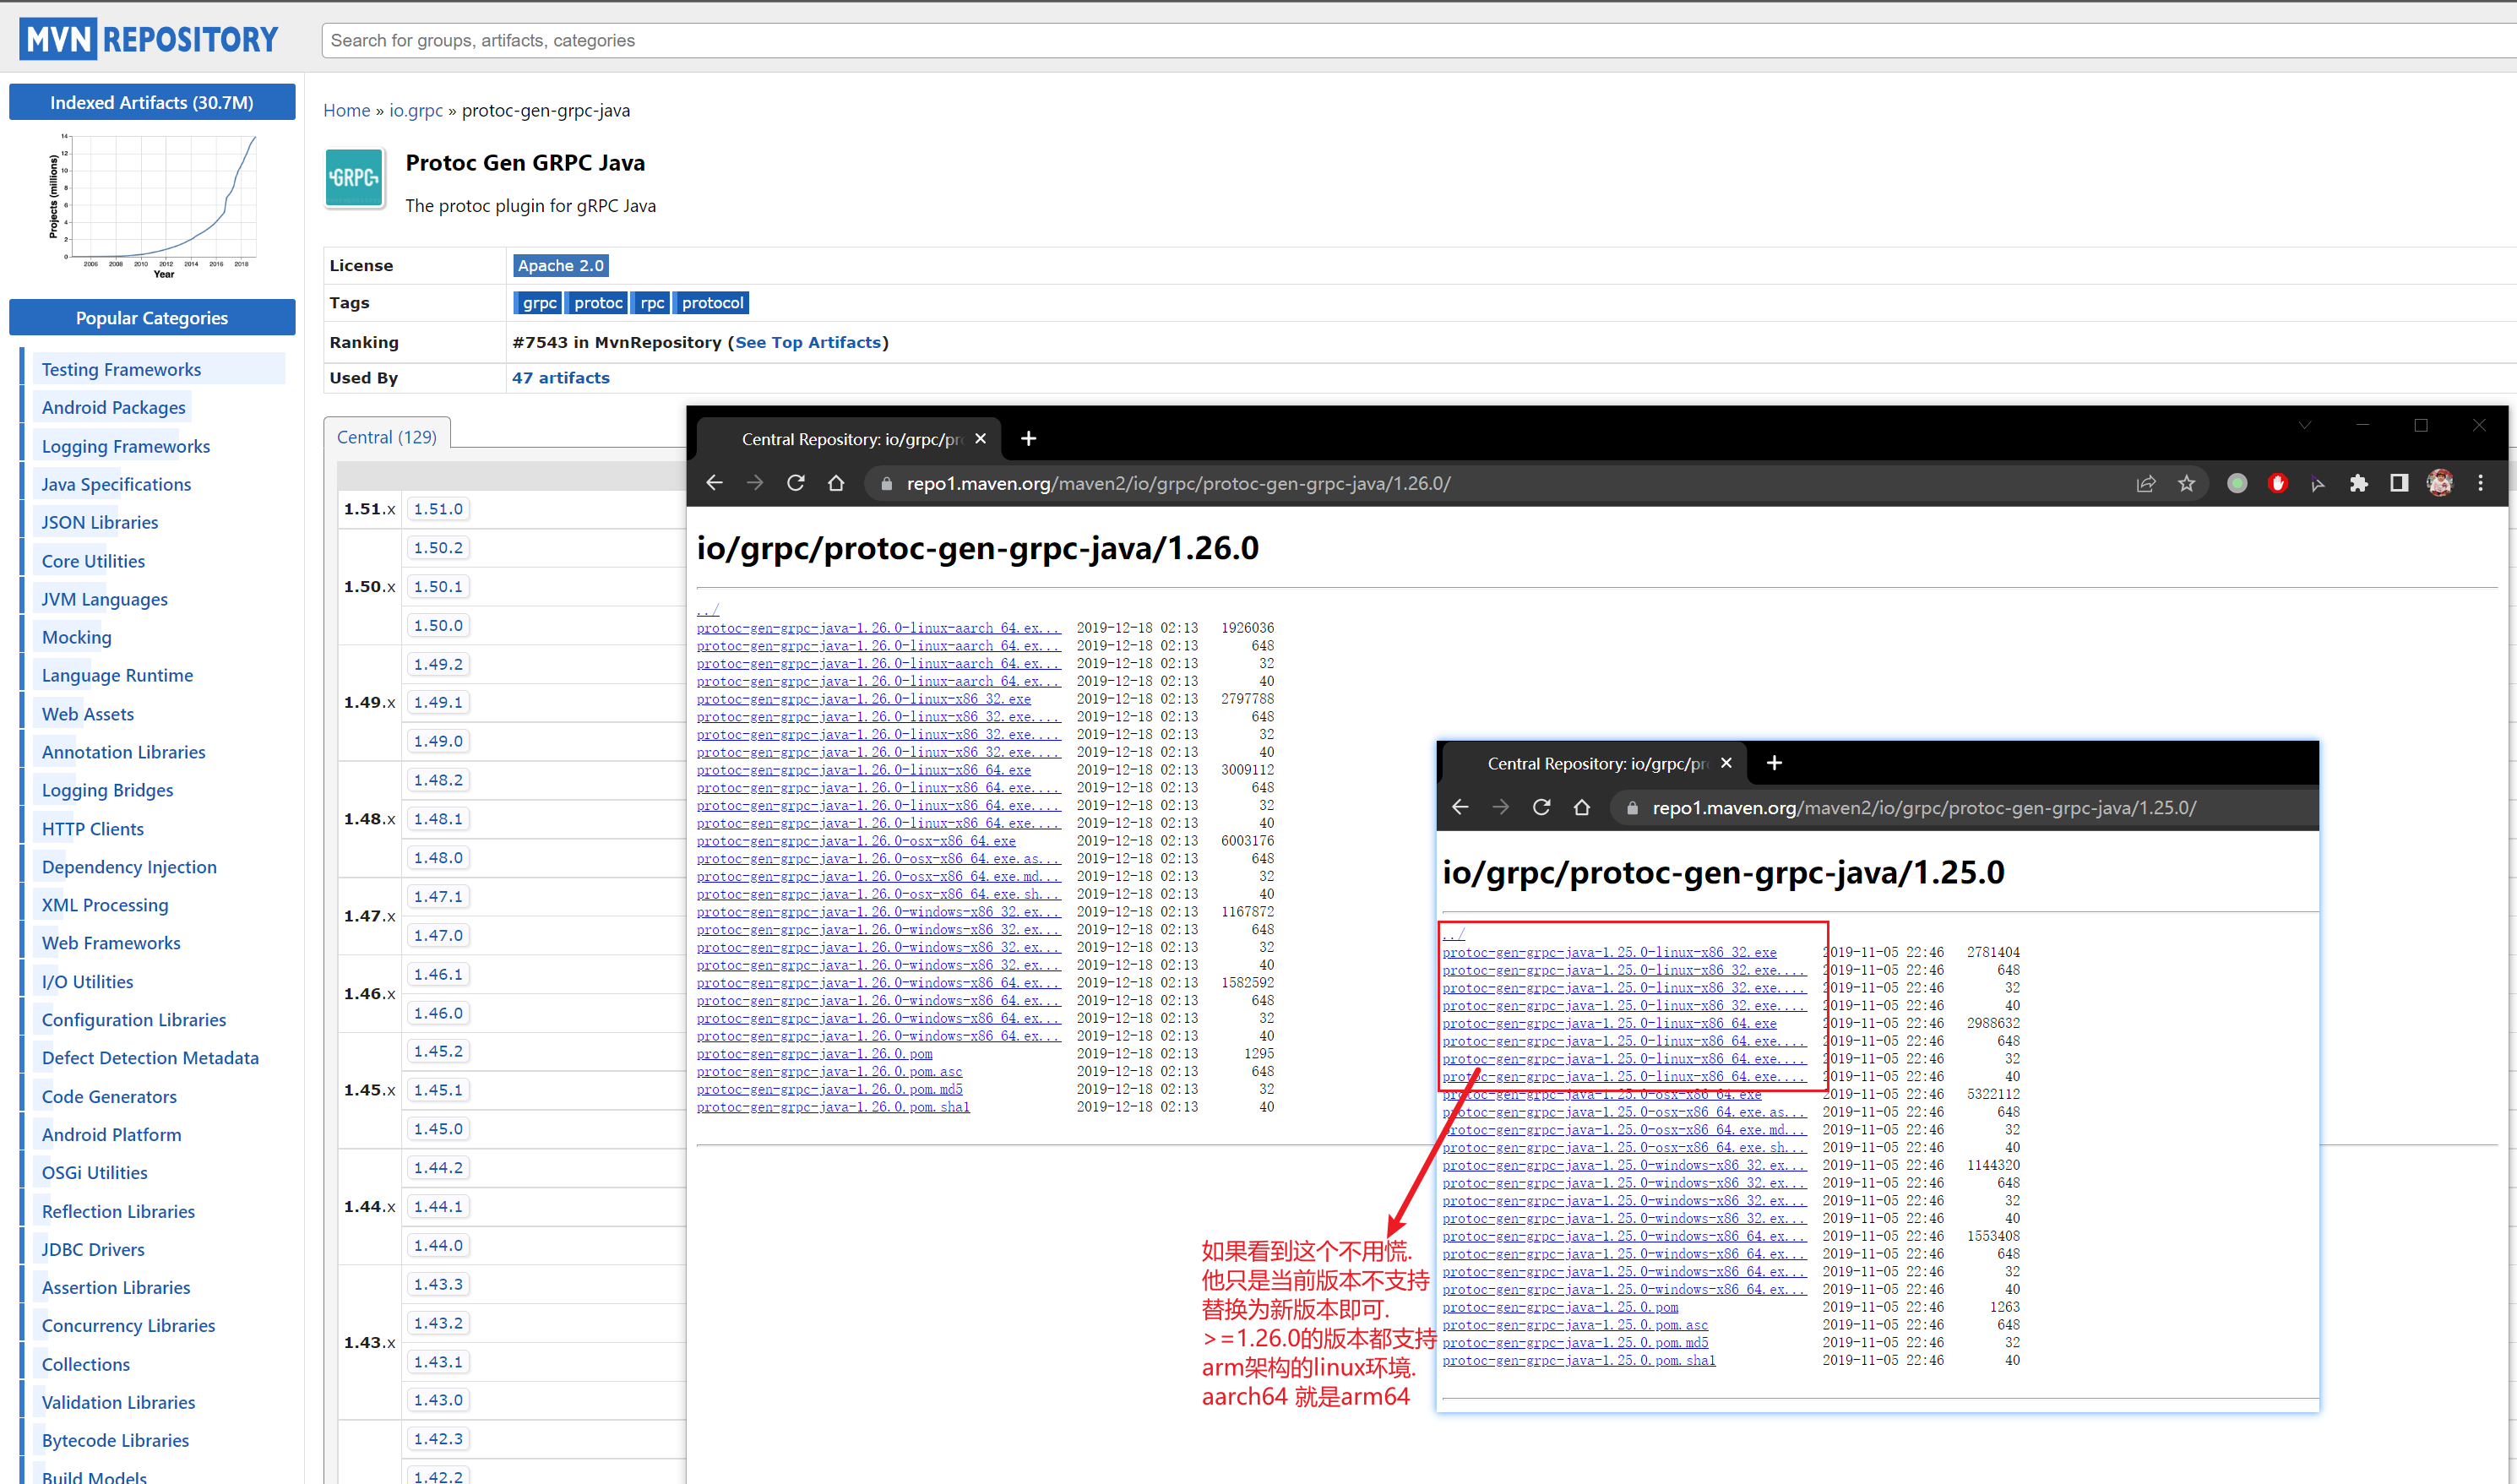
Task: Toggle the browser side panel icon
Action: (2398, 484)
